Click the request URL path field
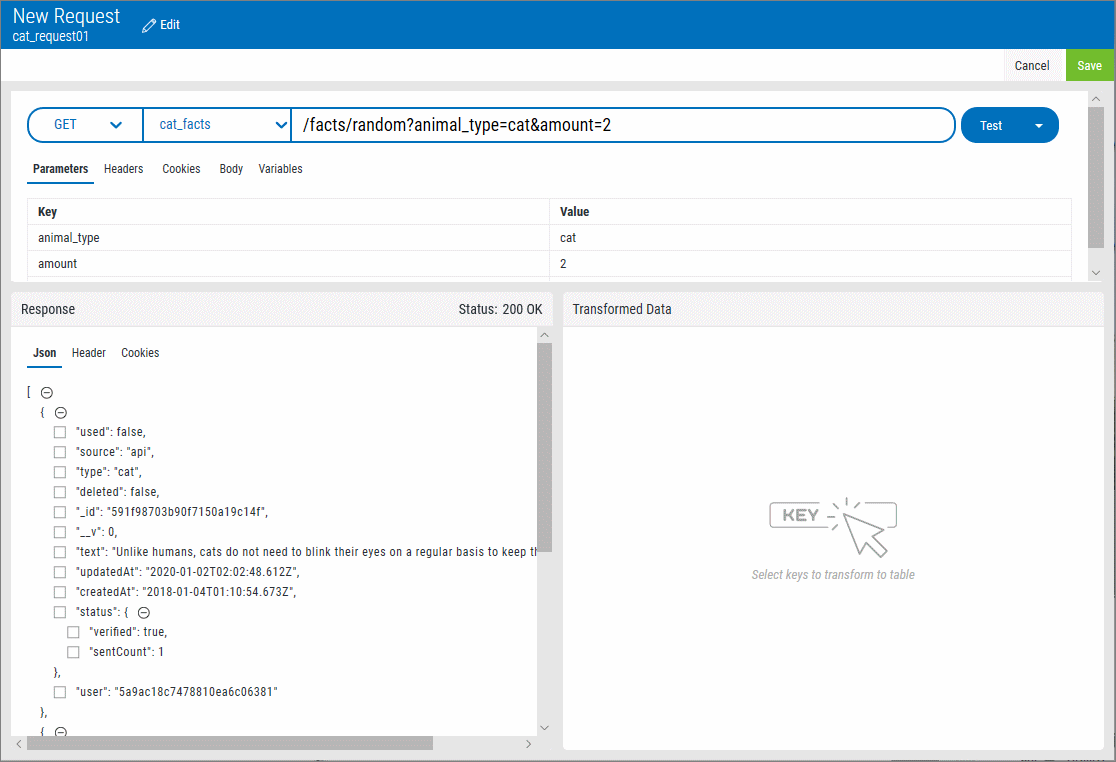 [620, 125]
